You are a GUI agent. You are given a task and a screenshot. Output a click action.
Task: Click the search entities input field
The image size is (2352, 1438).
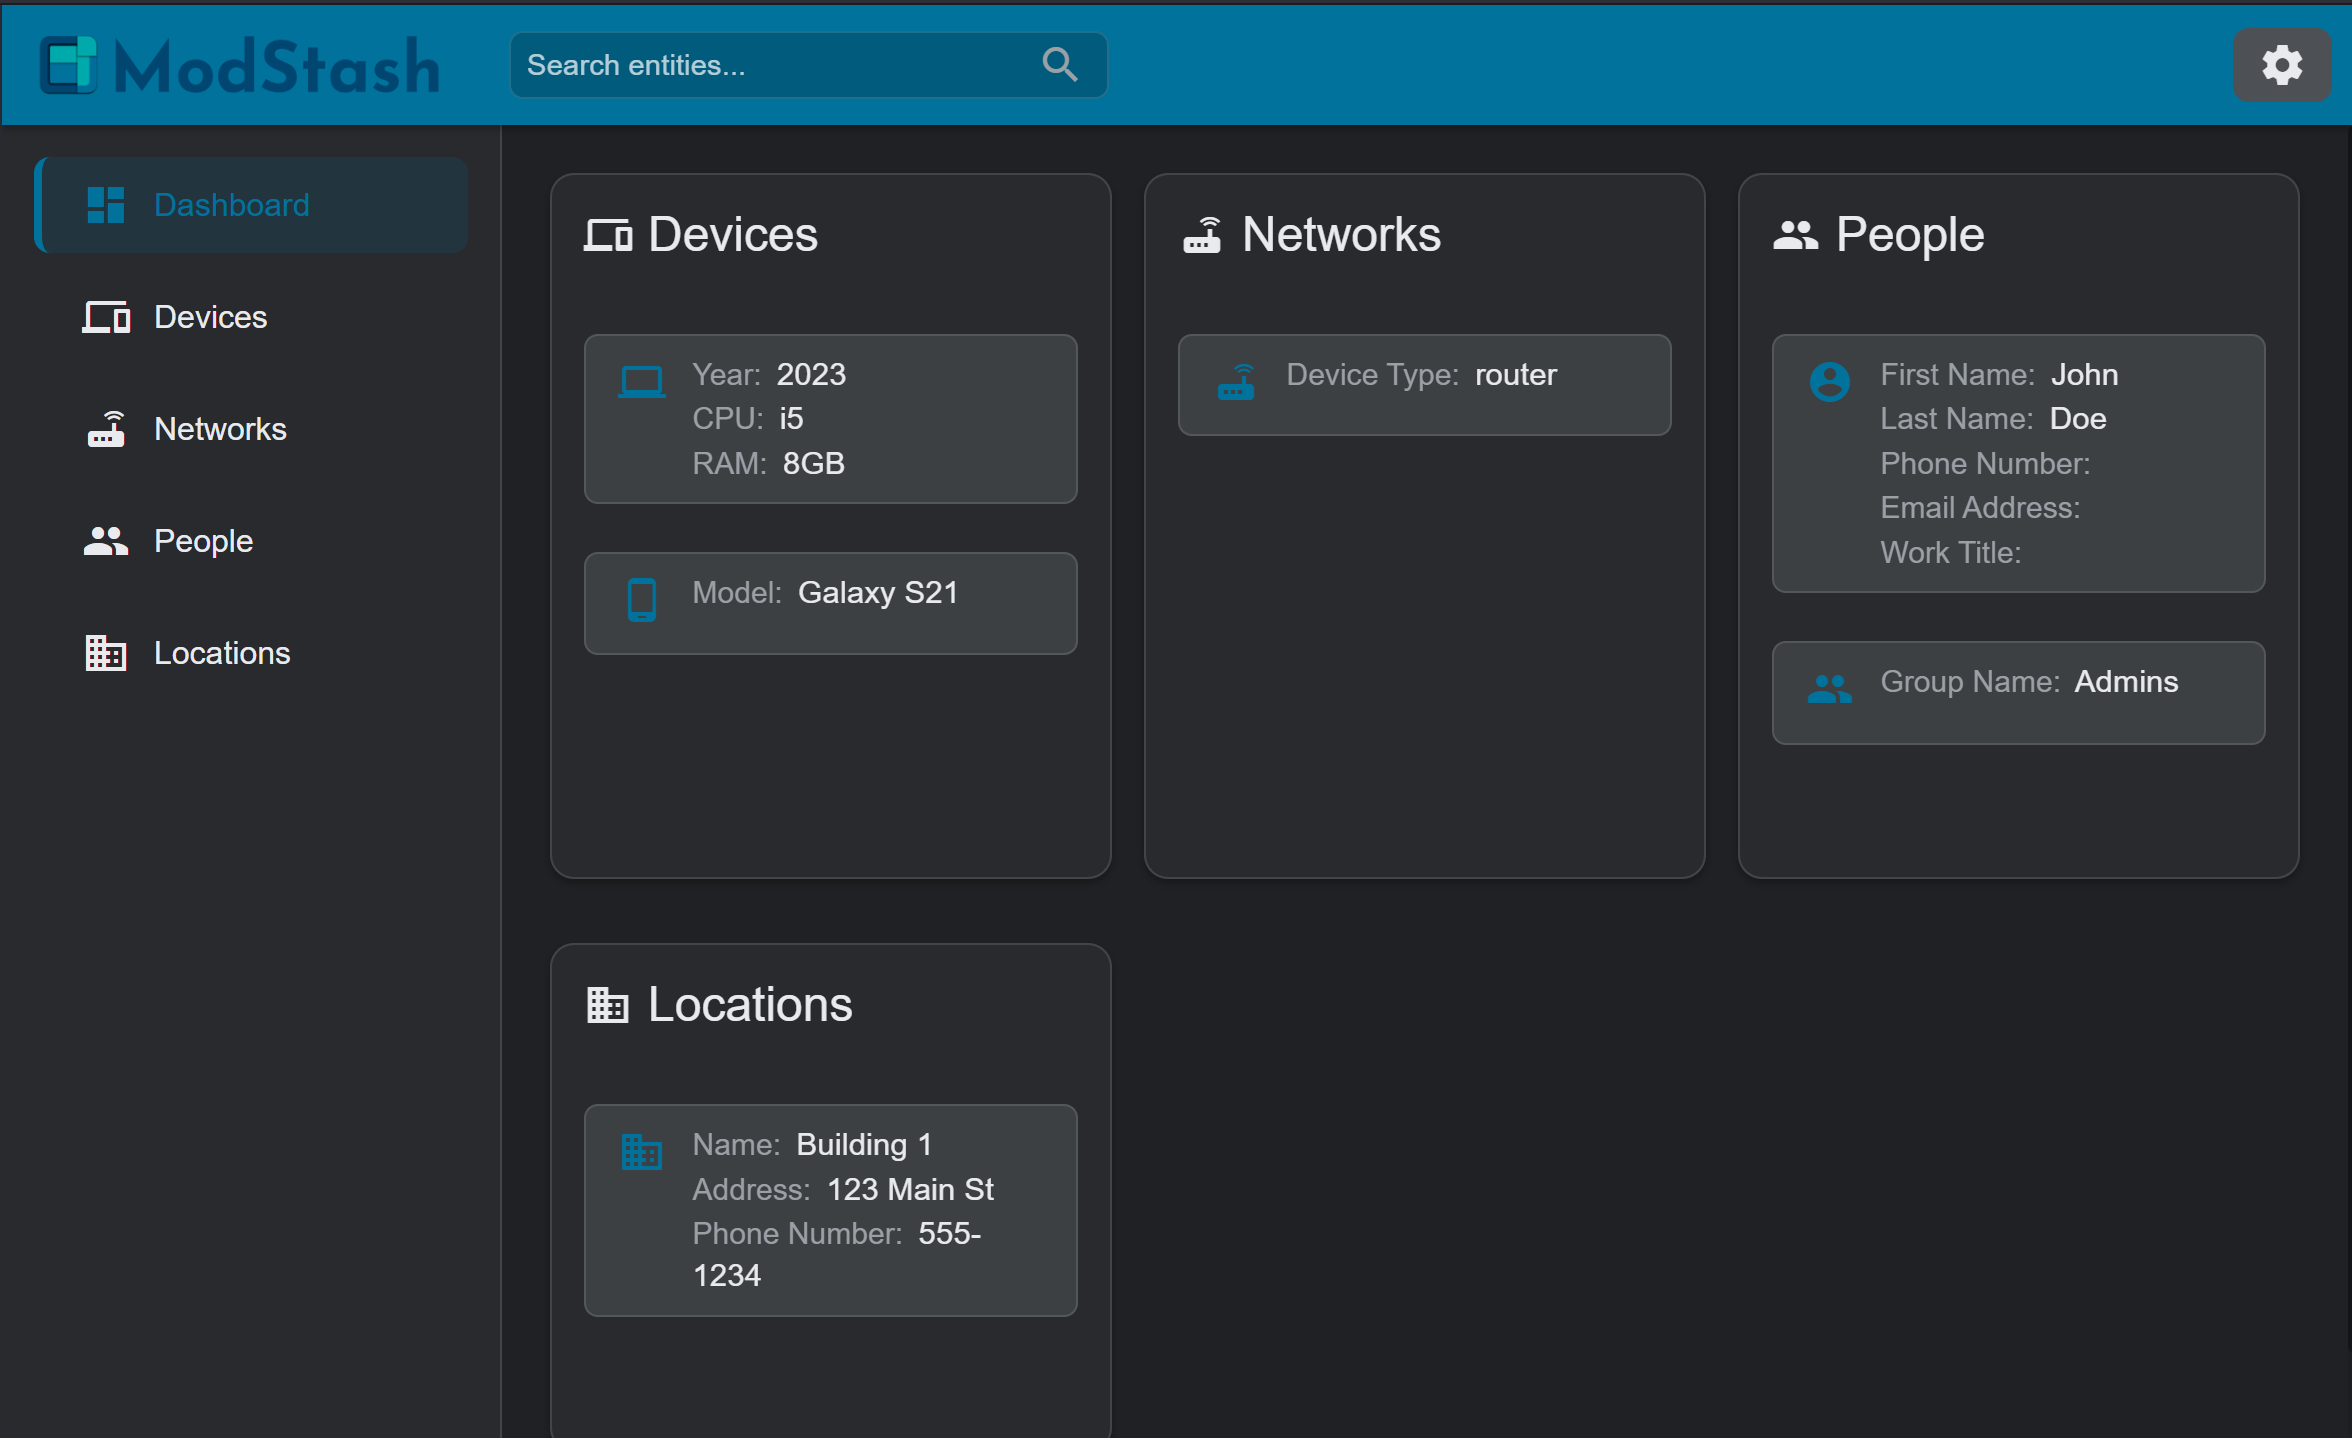tap(780, 64)
